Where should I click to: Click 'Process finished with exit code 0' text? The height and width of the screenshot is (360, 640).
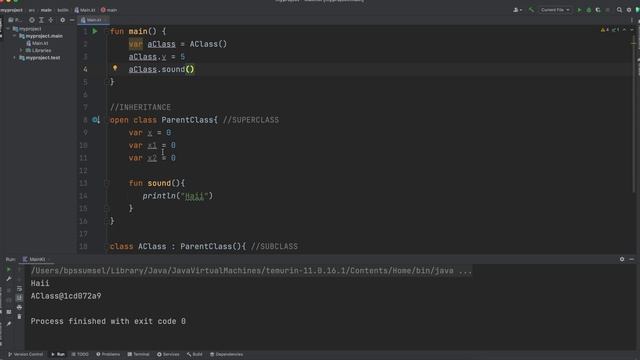coord(108,321)
